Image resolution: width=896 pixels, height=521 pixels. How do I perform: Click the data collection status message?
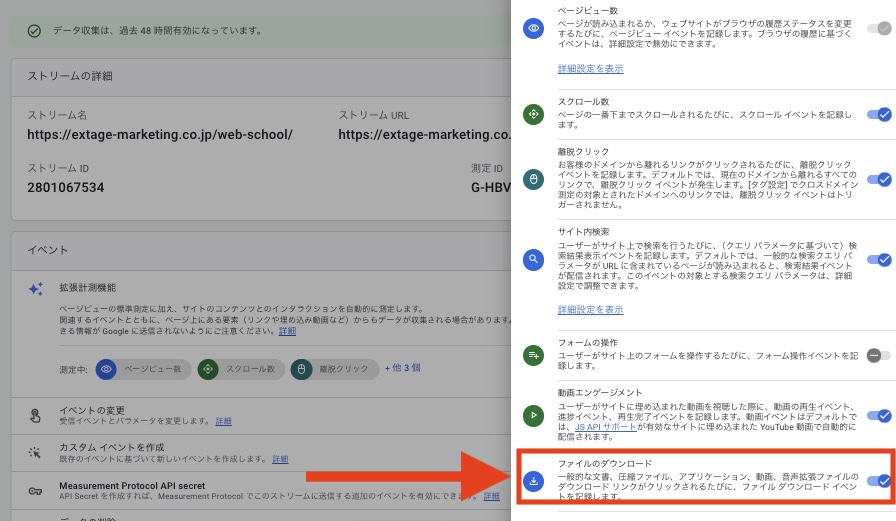point(158,31)
